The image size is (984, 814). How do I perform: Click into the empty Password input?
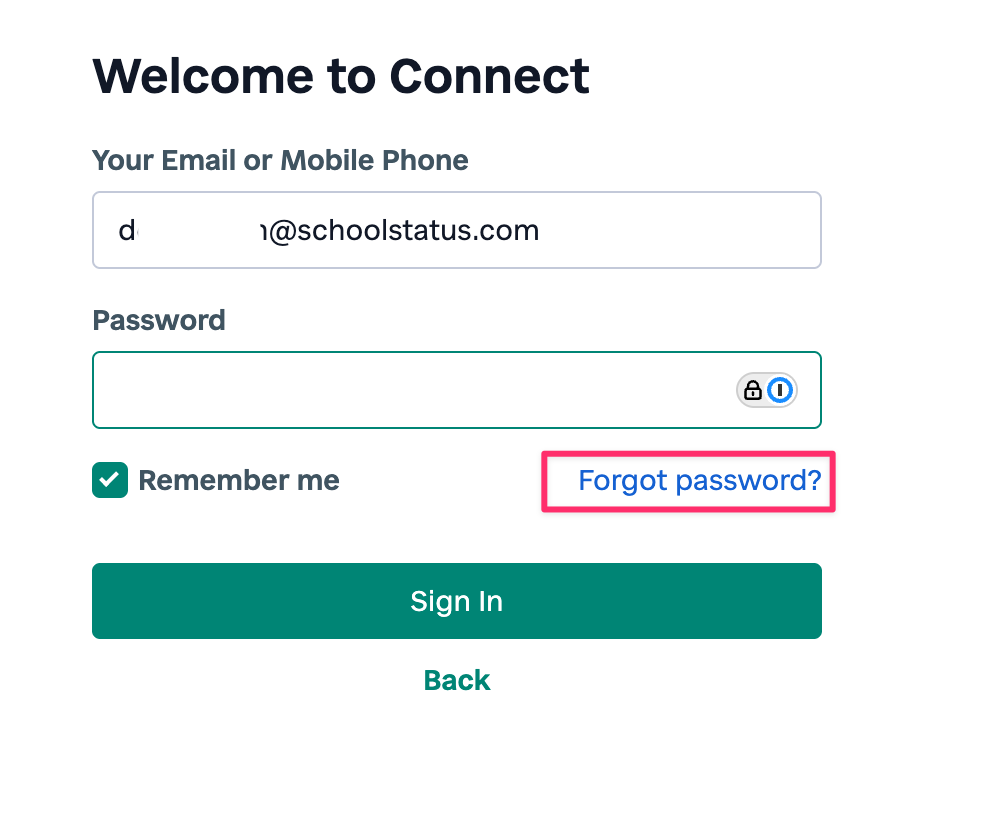tap(400, 390)
